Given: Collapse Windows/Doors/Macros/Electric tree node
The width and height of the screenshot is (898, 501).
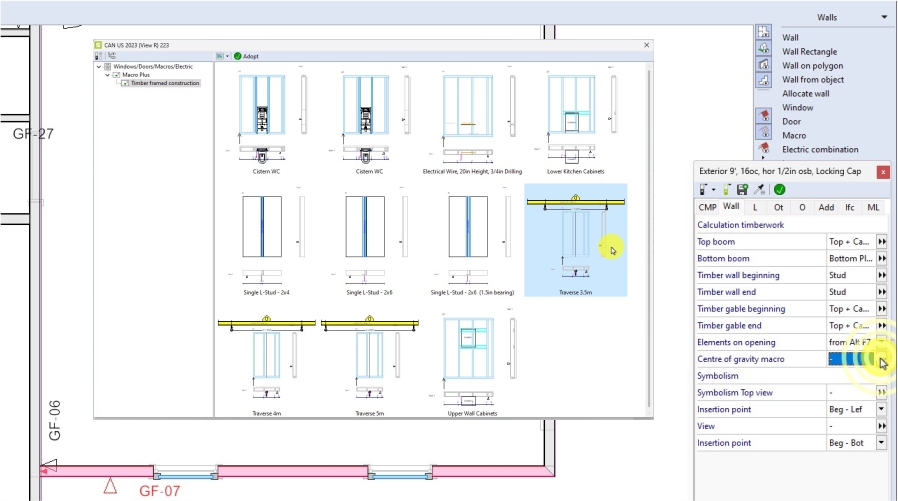Looking at the screenshot, I should click(99, 66).
